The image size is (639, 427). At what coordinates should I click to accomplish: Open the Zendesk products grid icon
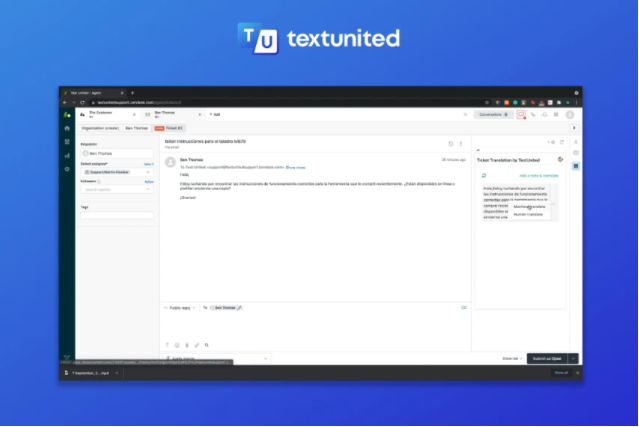[556, 115]
